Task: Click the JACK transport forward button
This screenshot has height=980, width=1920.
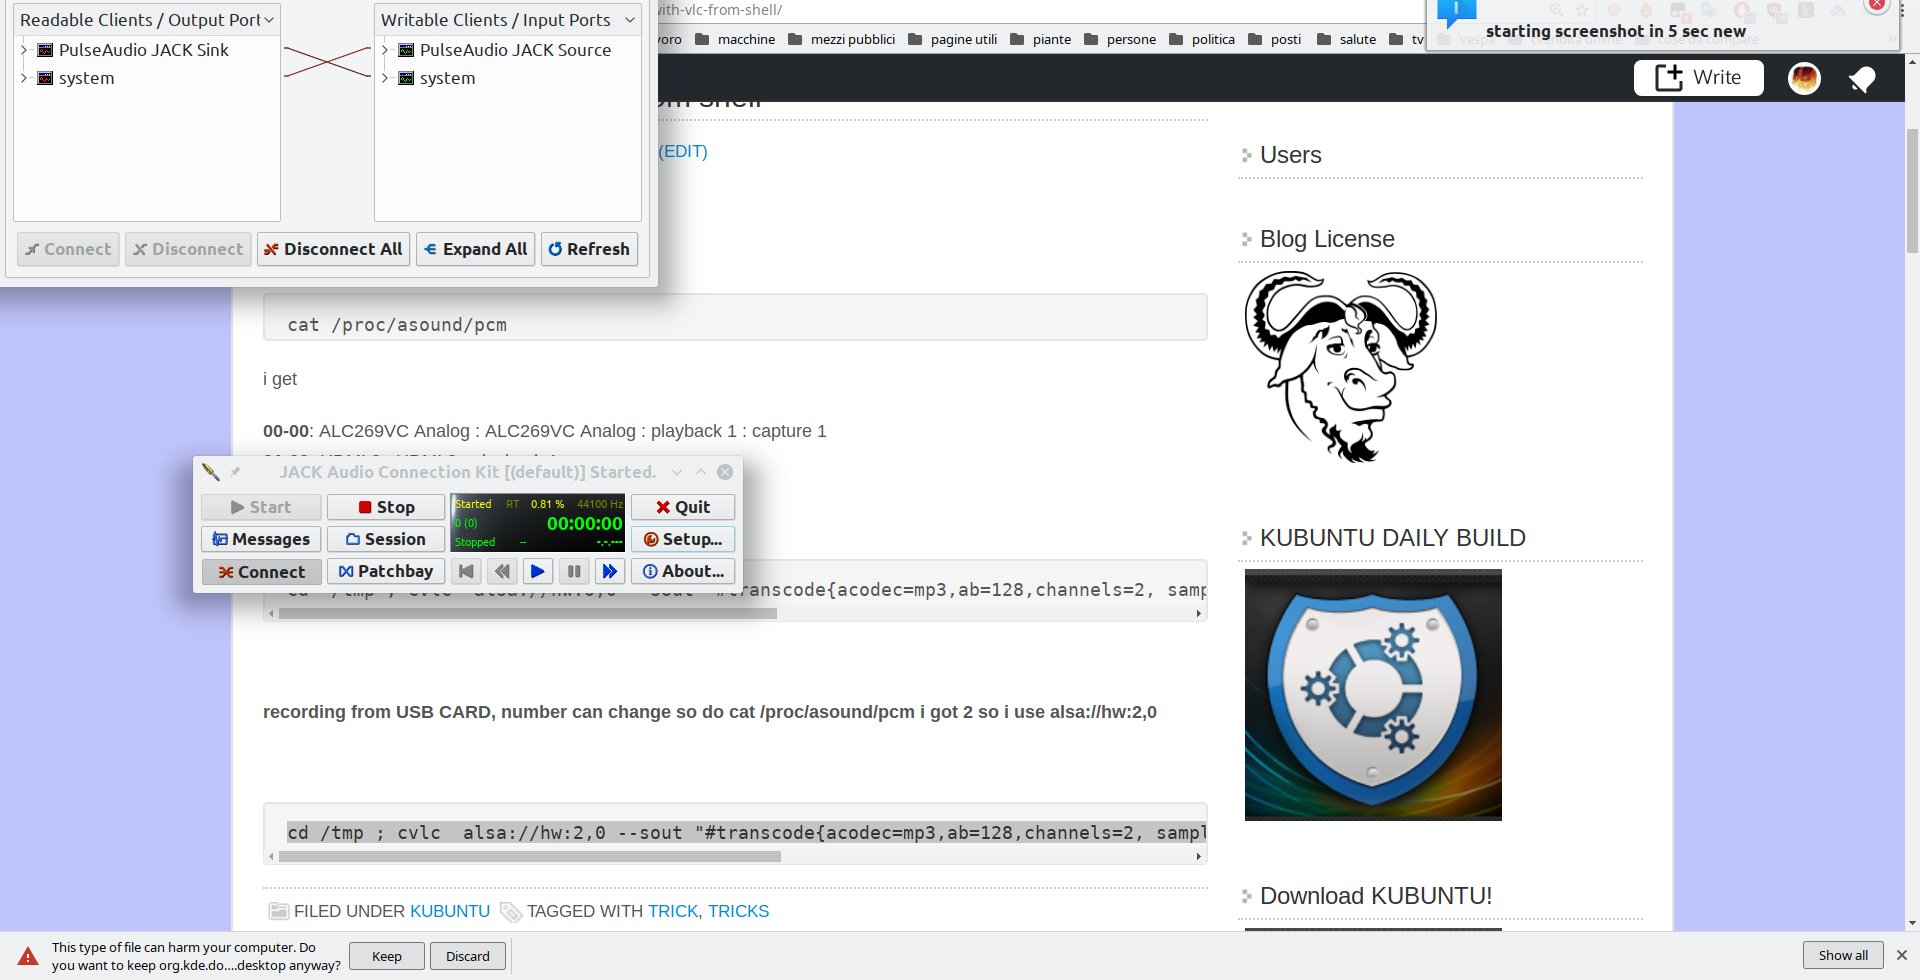Action: point(610,571)
